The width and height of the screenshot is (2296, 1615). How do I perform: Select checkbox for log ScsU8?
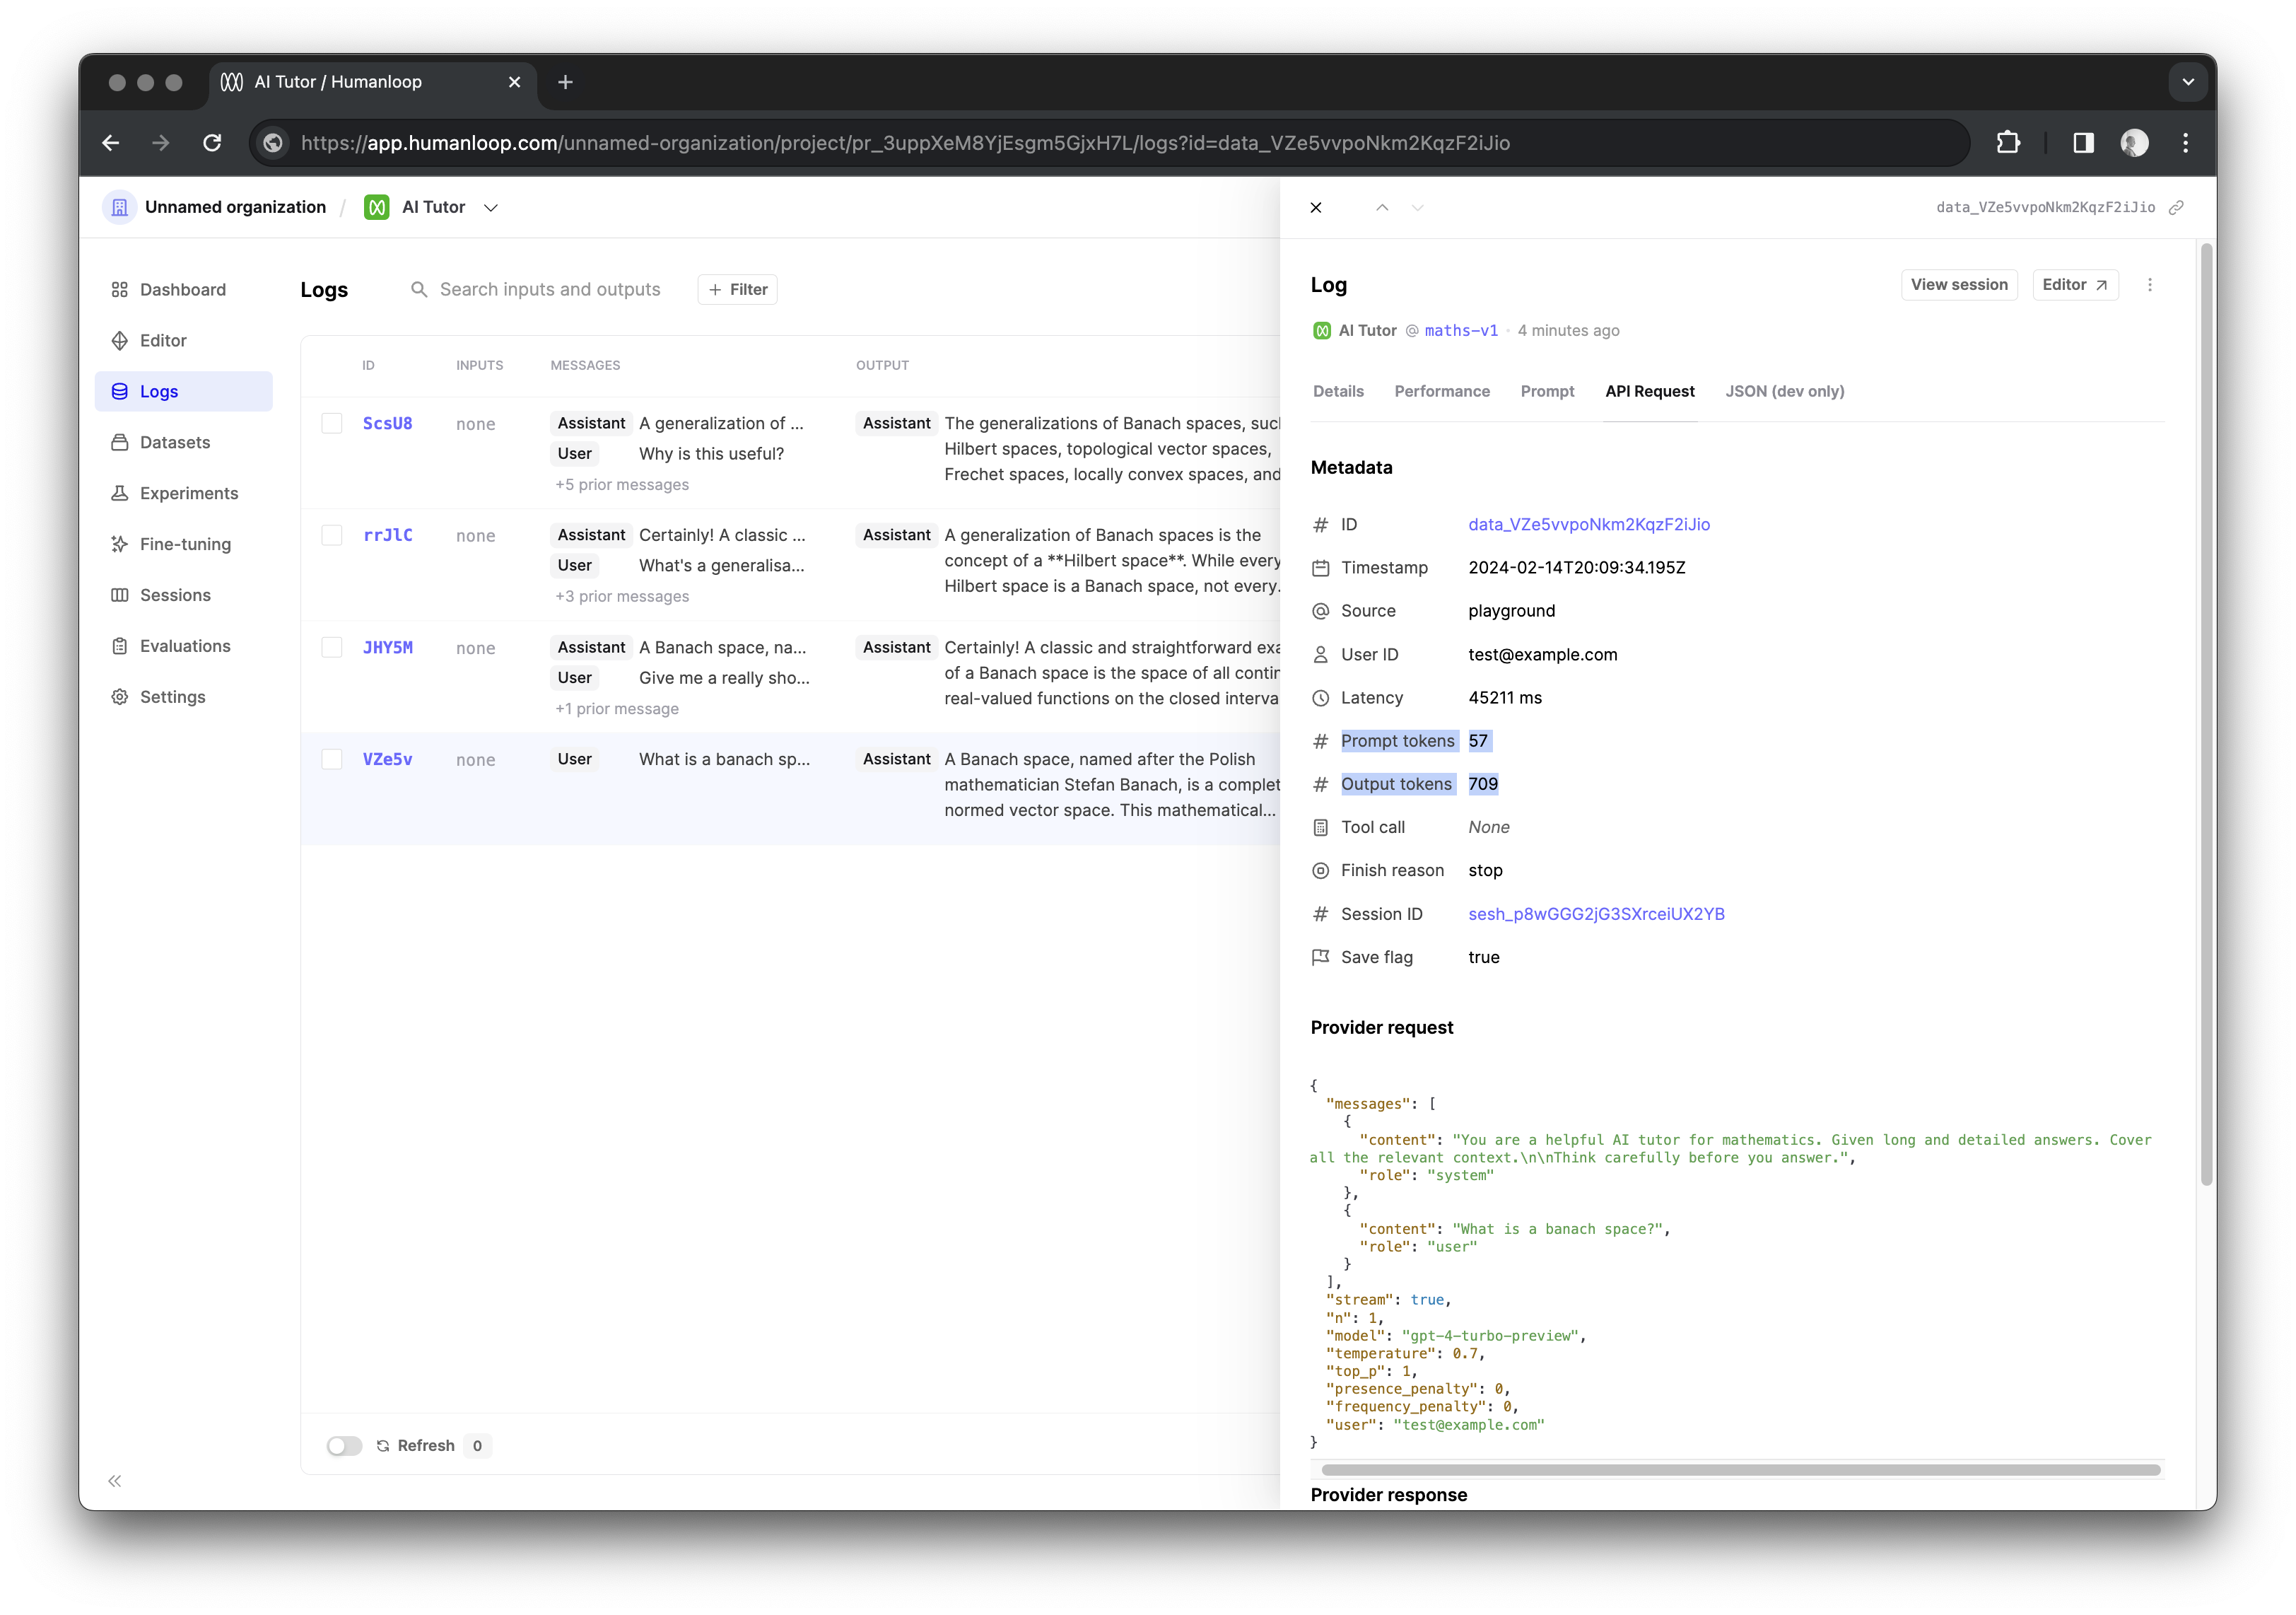click(332, 423)
